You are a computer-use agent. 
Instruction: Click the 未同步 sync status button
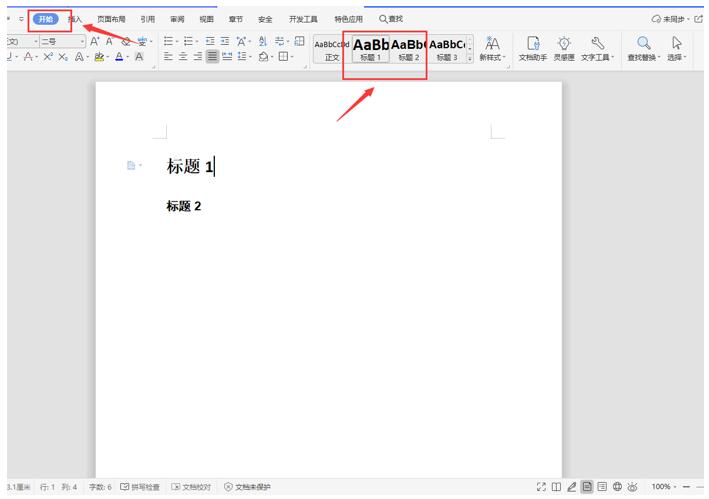point(671,19)
